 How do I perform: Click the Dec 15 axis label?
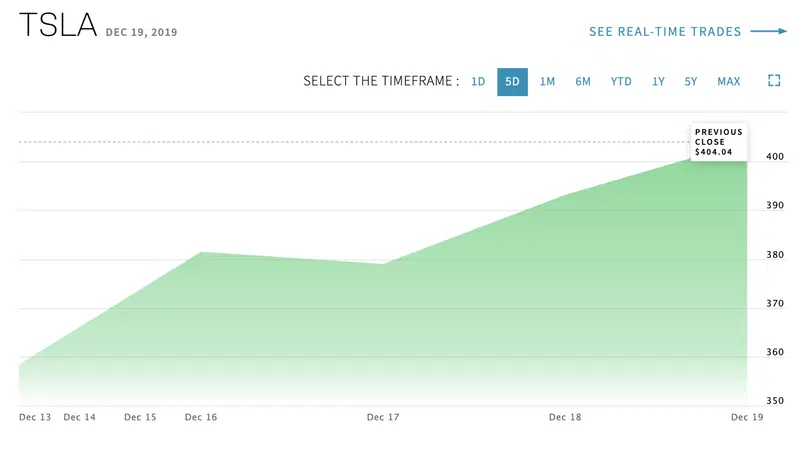[x=140, y=417]
